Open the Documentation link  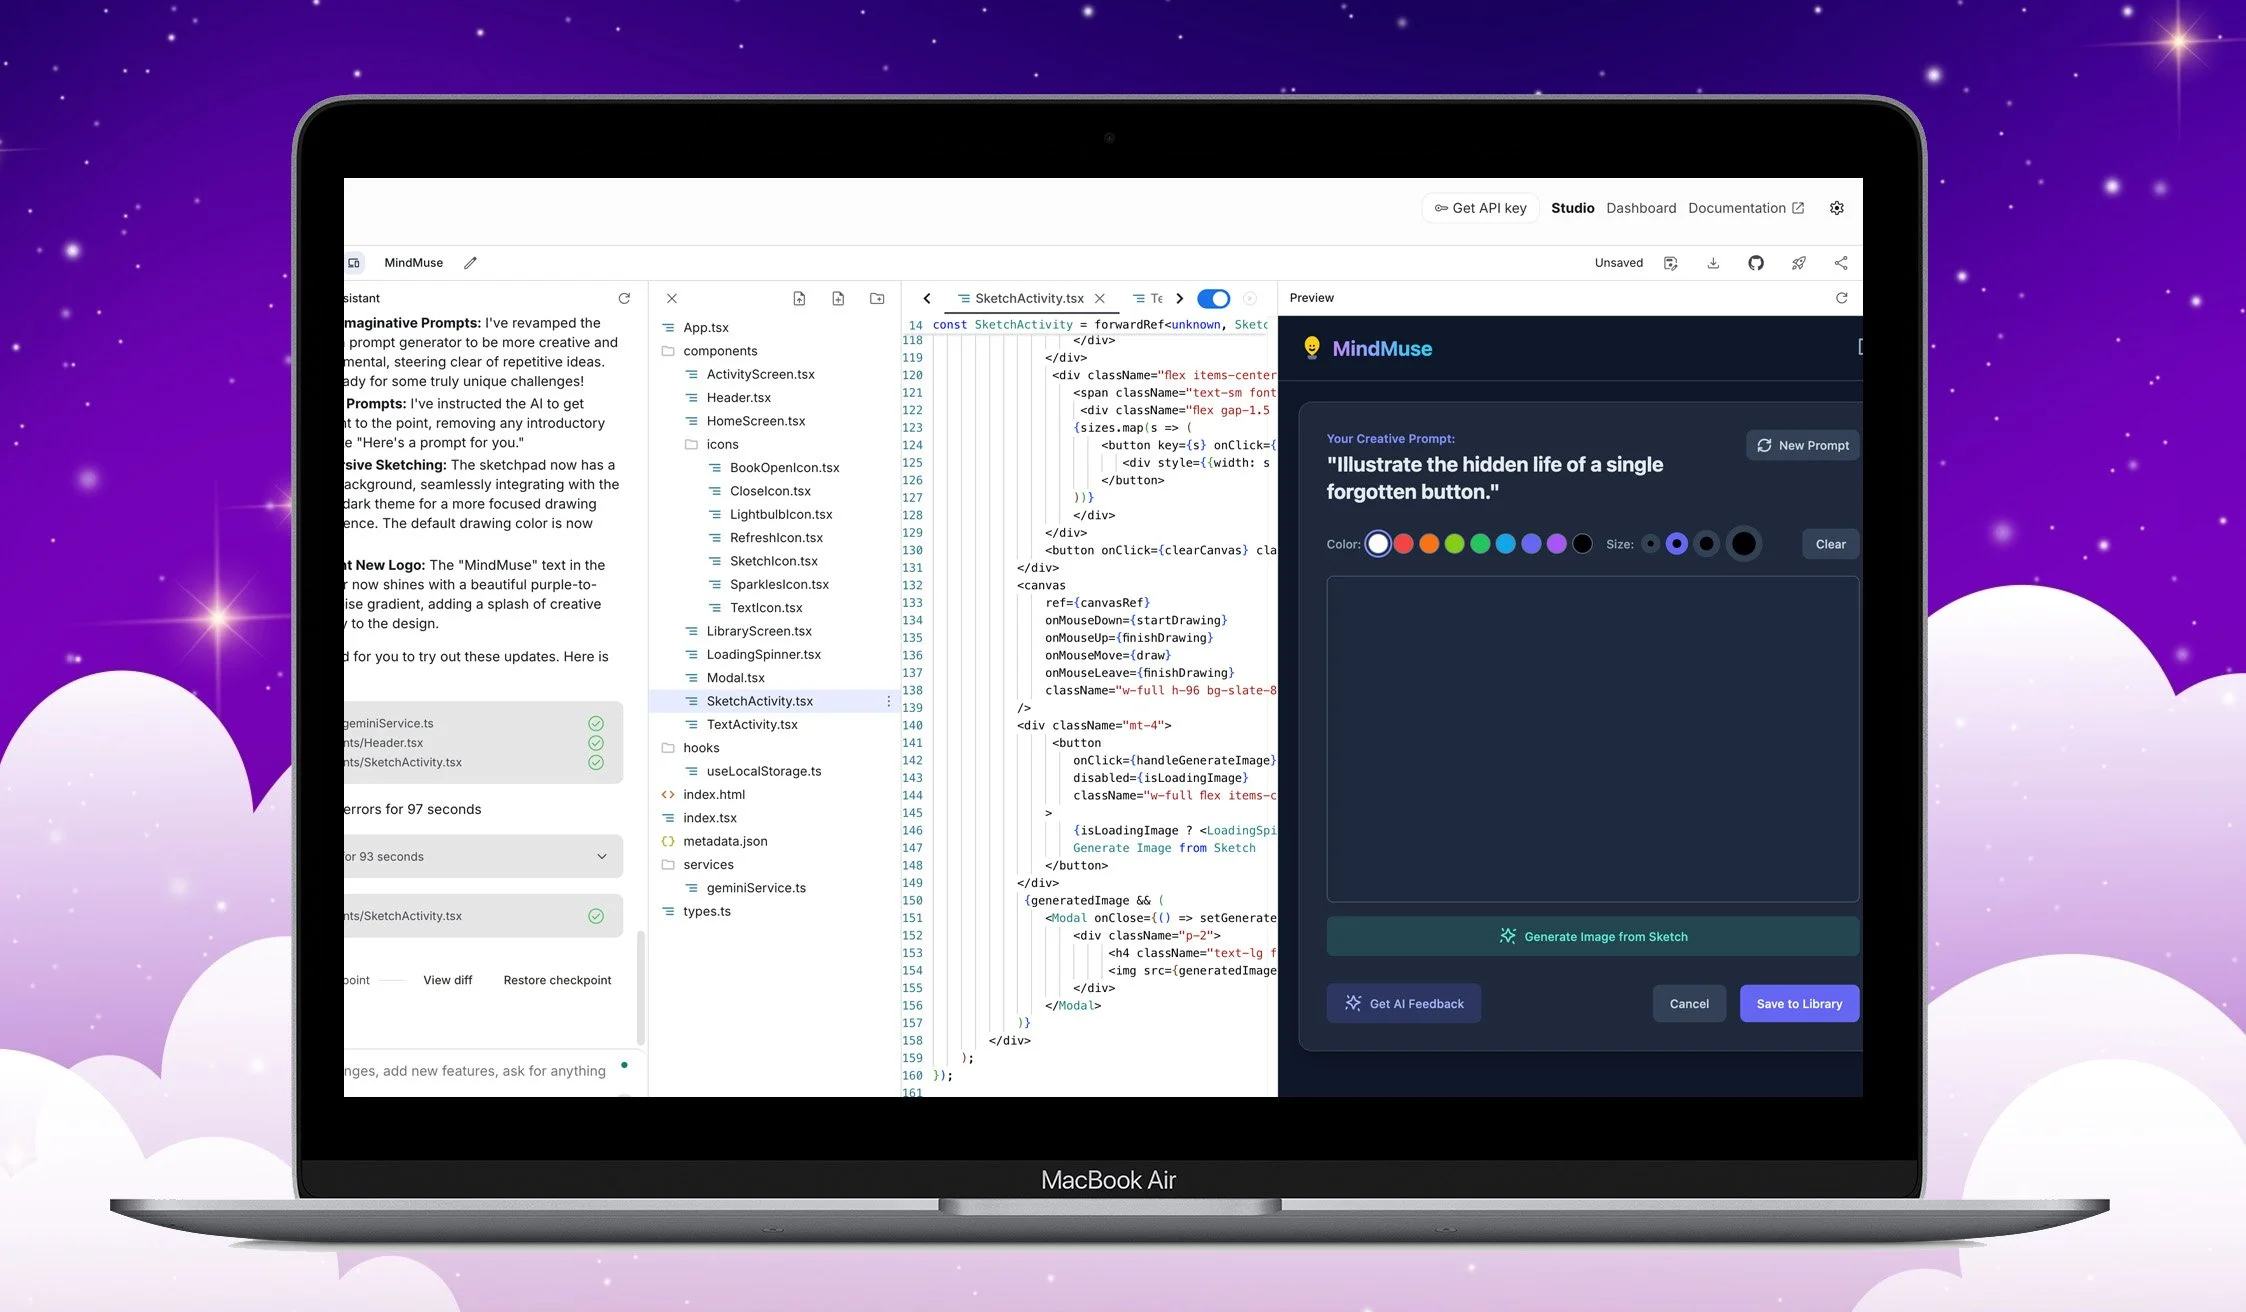[1746, 208]
